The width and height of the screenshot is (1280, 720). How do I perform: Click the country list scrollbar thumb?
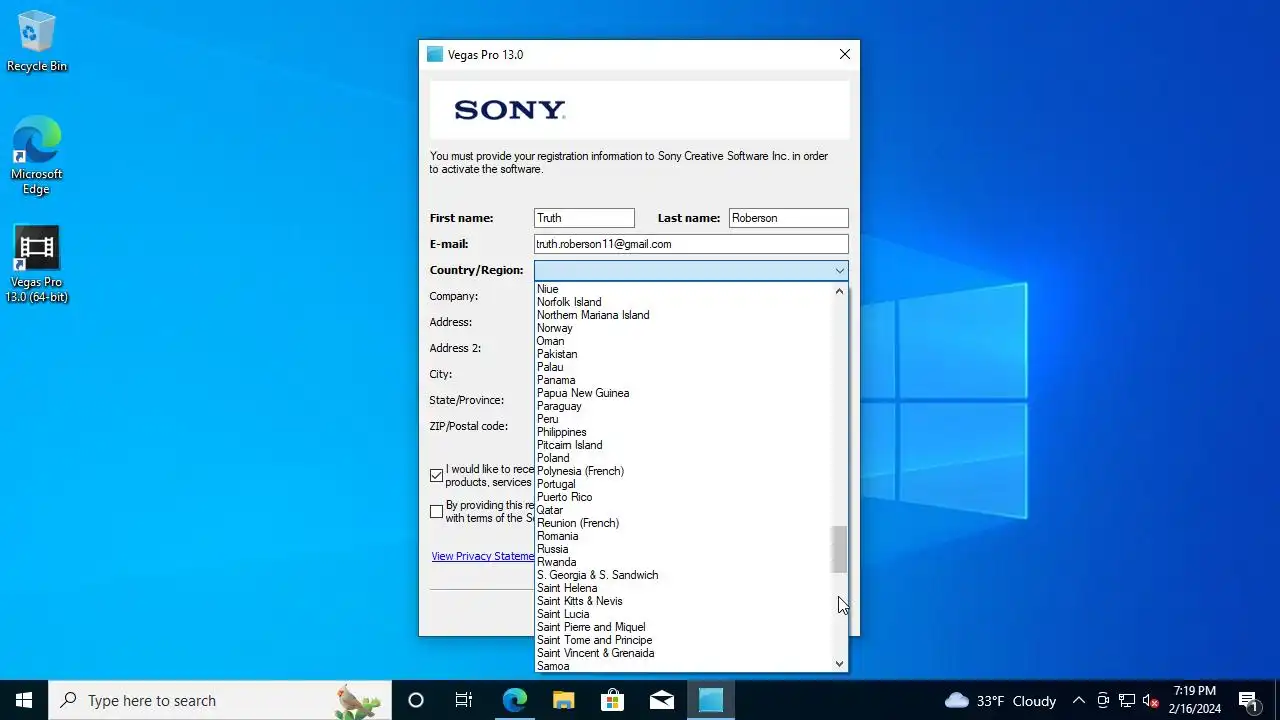tap(839, 550)
